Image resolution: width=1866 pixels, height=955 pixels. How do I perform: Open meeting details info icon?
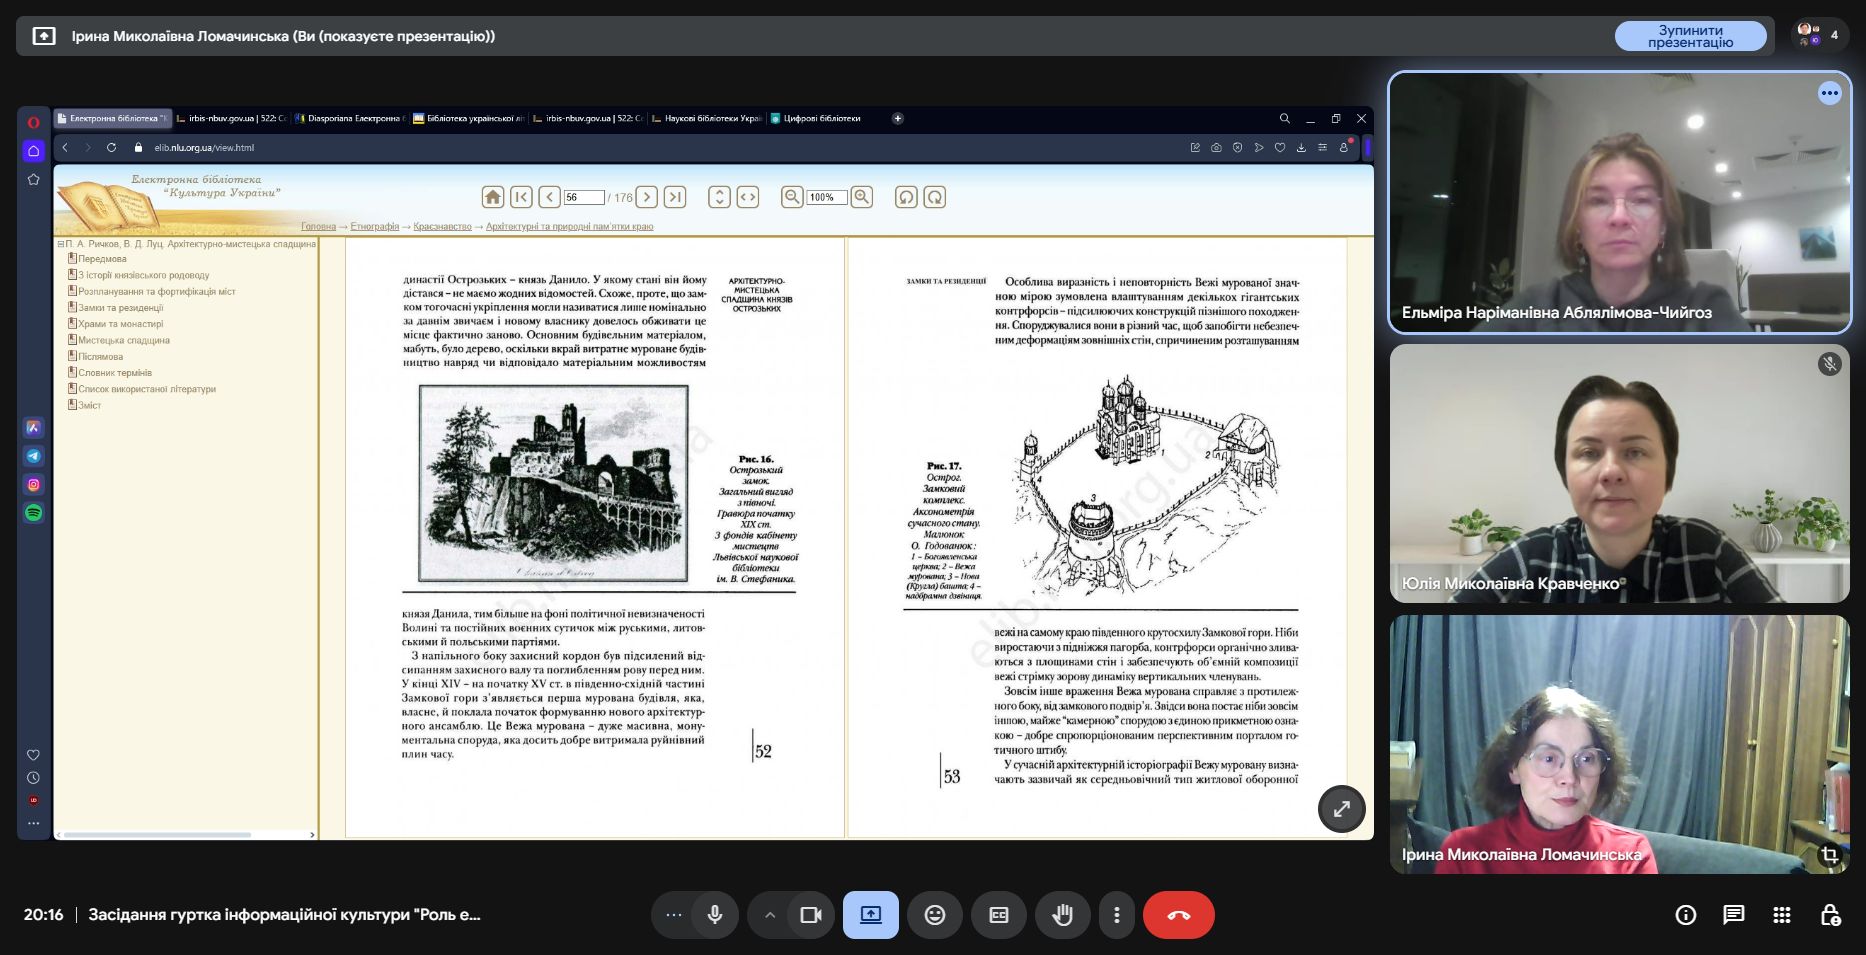click(1685, 915)
